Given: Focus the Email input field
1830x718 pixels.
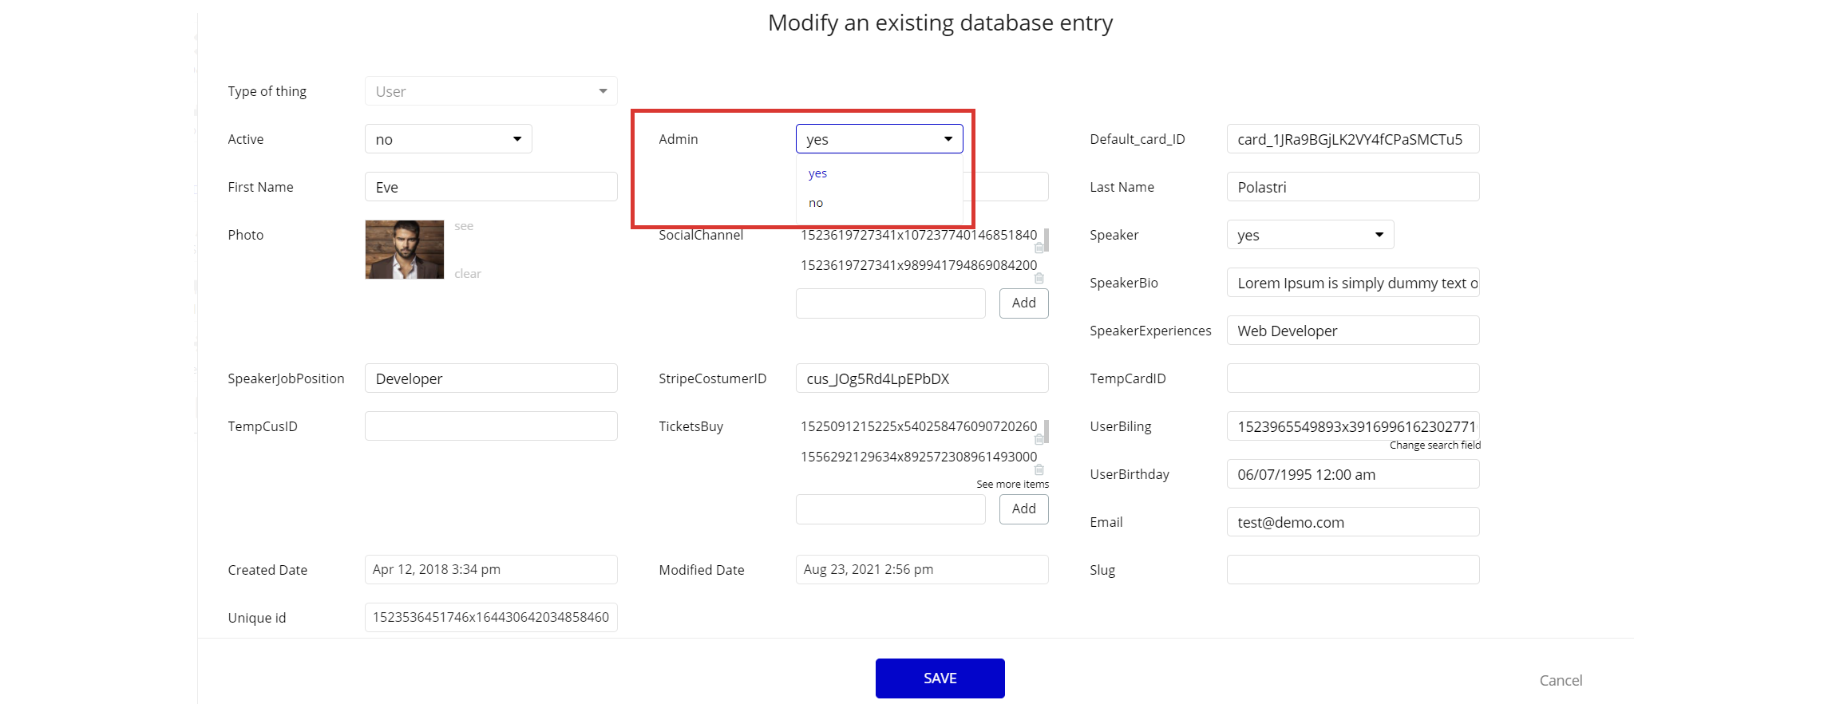Looking at the screenshot, I should click(x=1352, y=522).
